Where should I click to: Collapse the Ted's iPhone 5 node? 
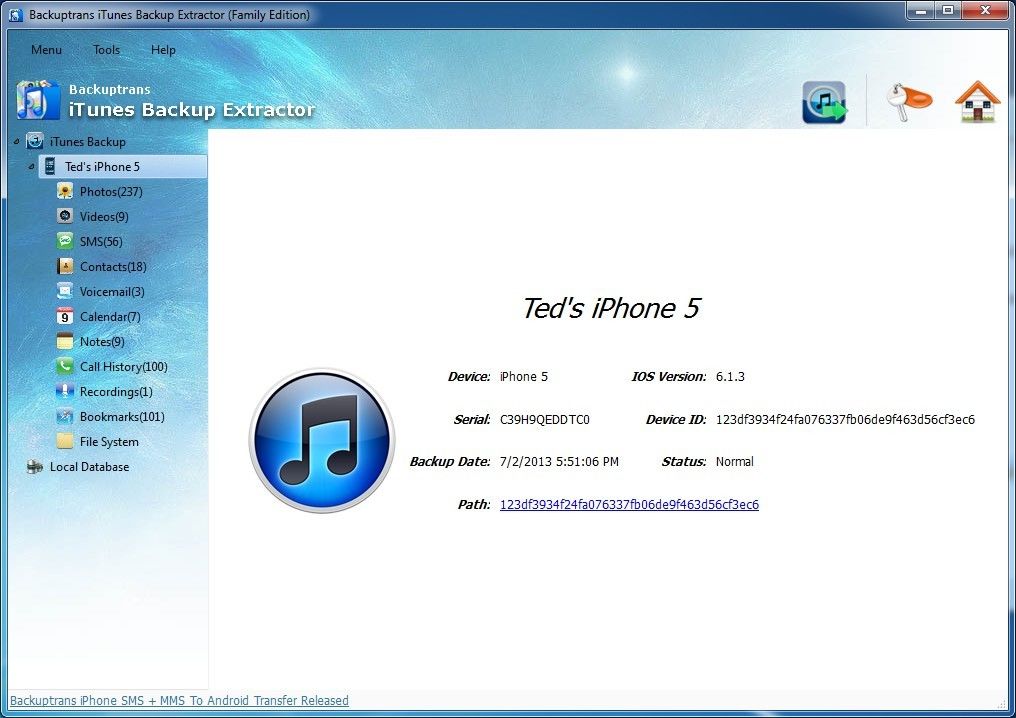click(31, 167)
